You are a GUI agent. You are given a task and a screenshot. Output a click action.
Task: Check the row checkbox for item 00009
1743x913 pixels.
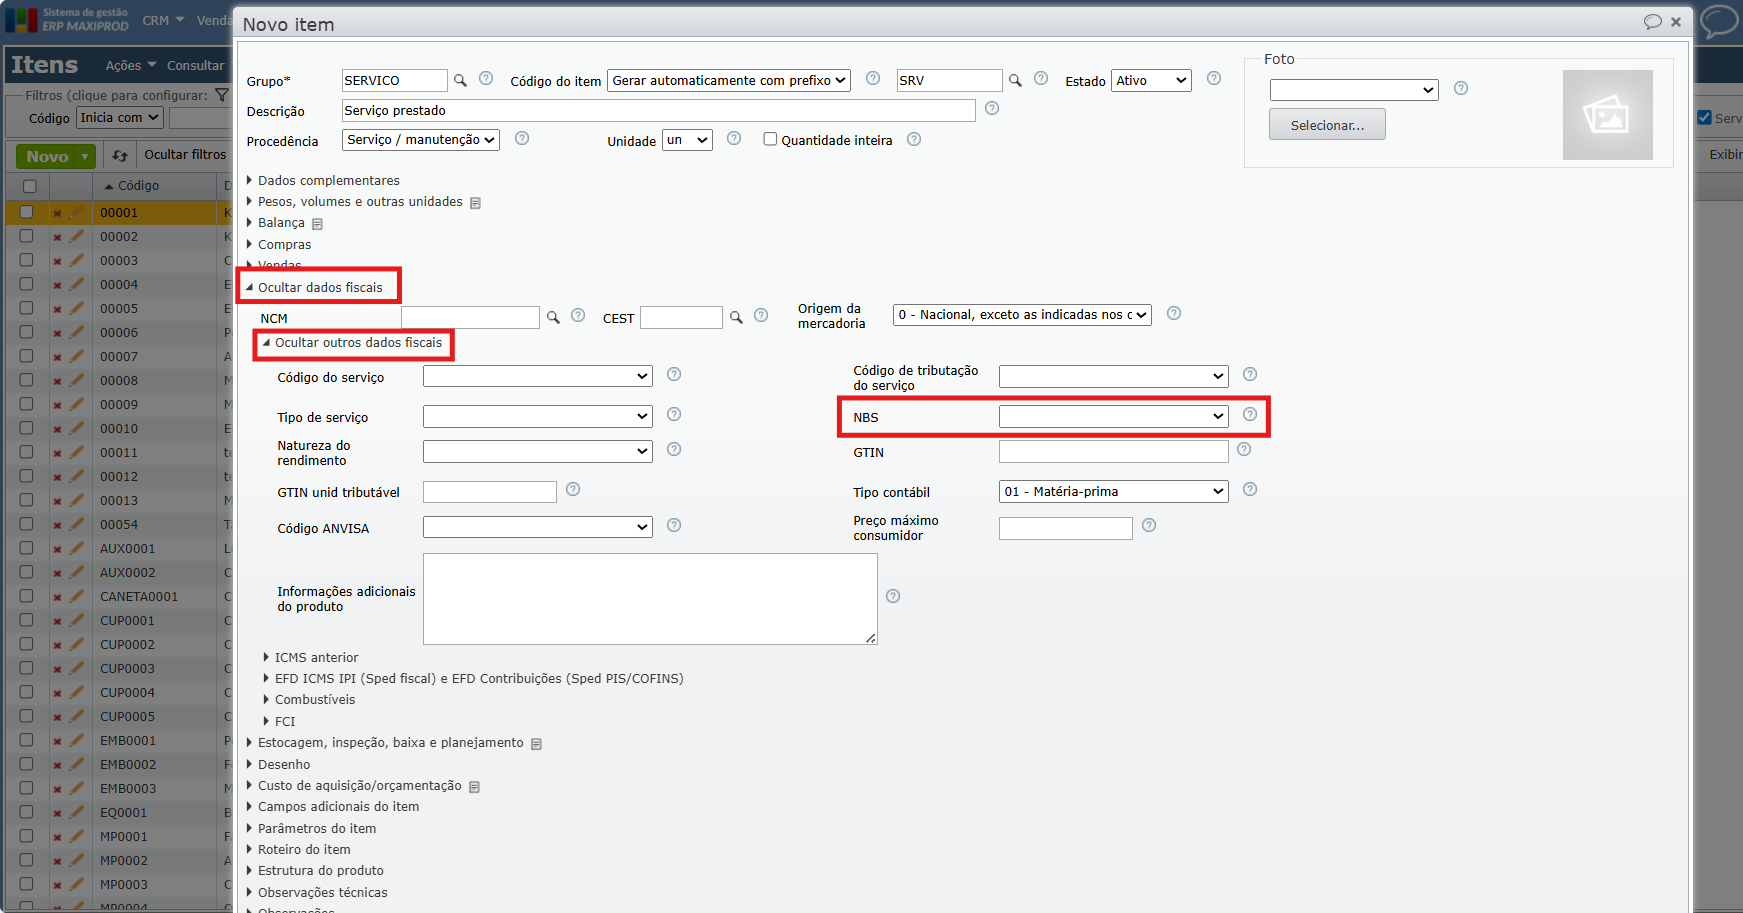(27, 404)
